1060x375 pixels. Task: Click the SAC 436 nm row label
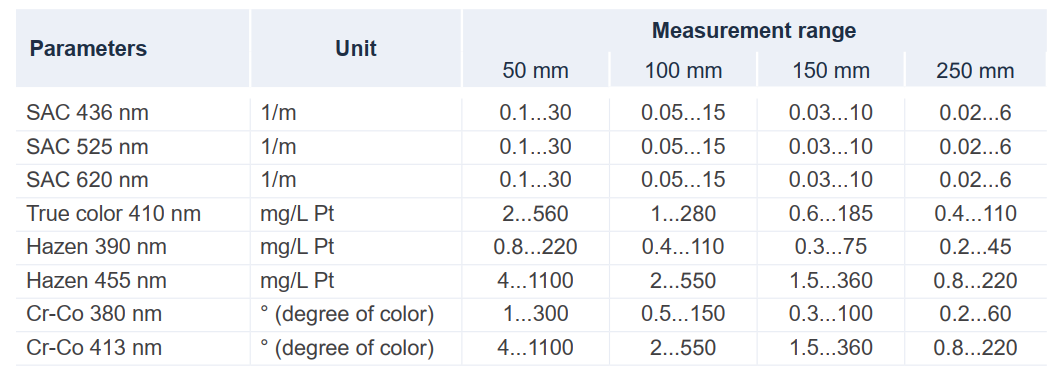[87, 113]
